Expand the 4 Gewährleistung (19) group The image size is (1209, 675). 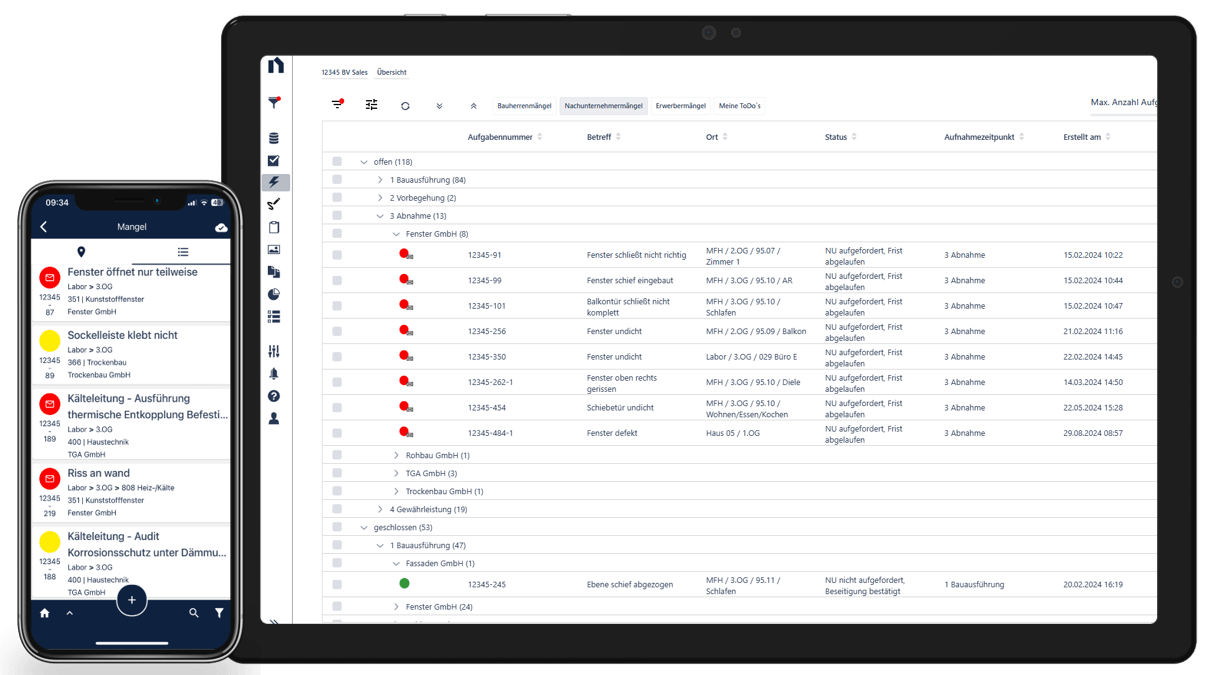(x=380, y=509)
